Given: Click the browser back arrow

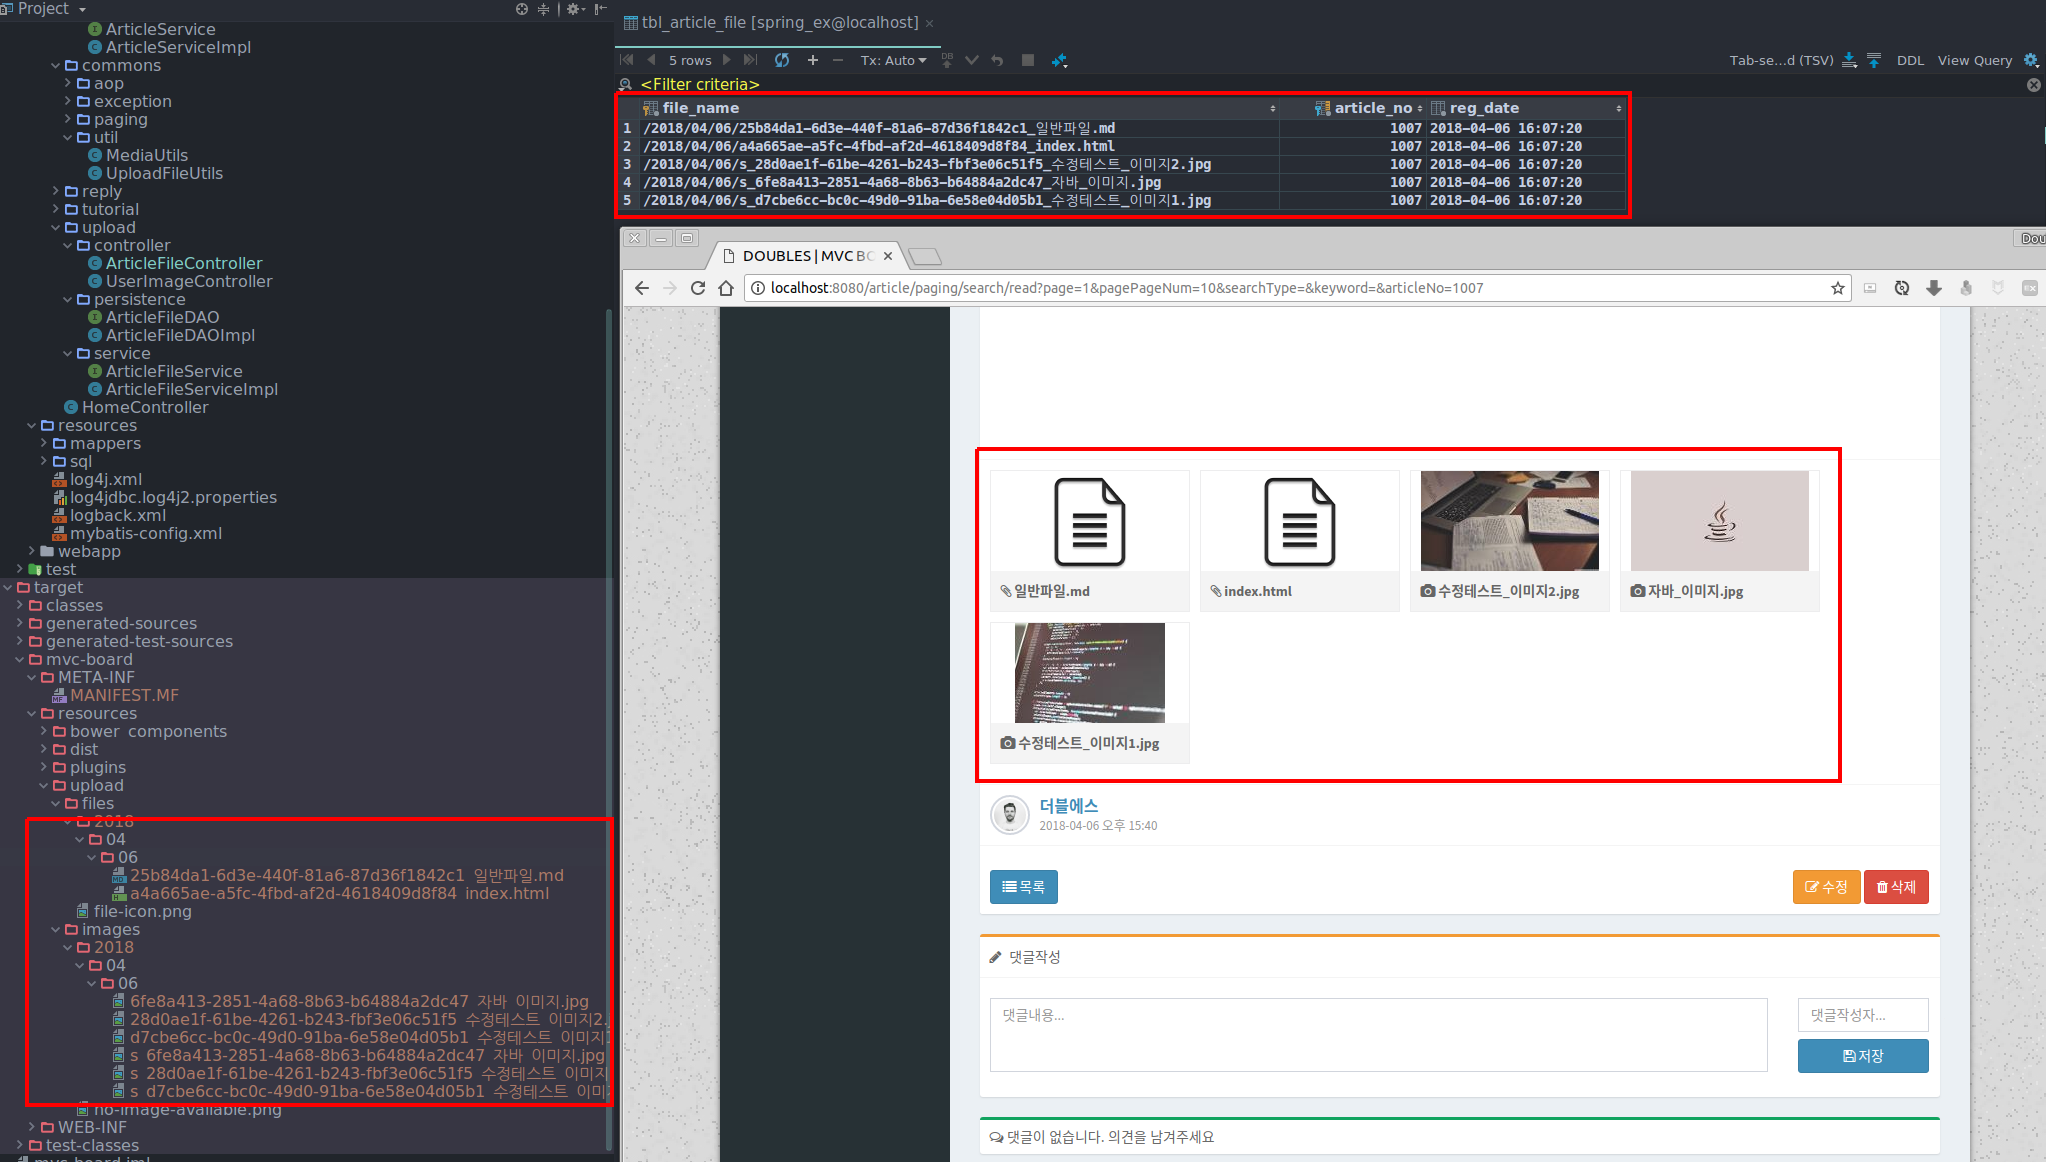Looking at the screenshot, I should (x=642, y=288).
